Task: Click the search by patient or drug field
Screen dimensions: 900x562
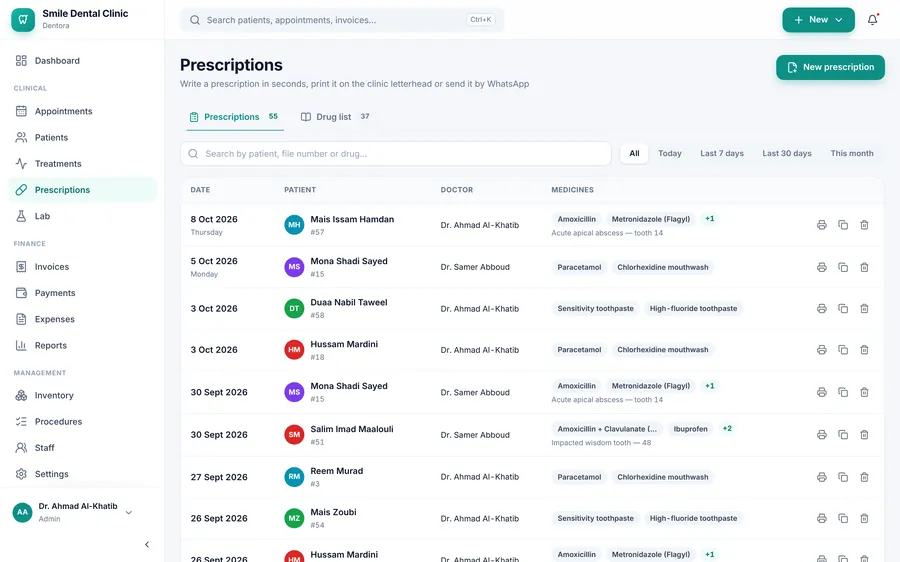Action: (395, 154)
